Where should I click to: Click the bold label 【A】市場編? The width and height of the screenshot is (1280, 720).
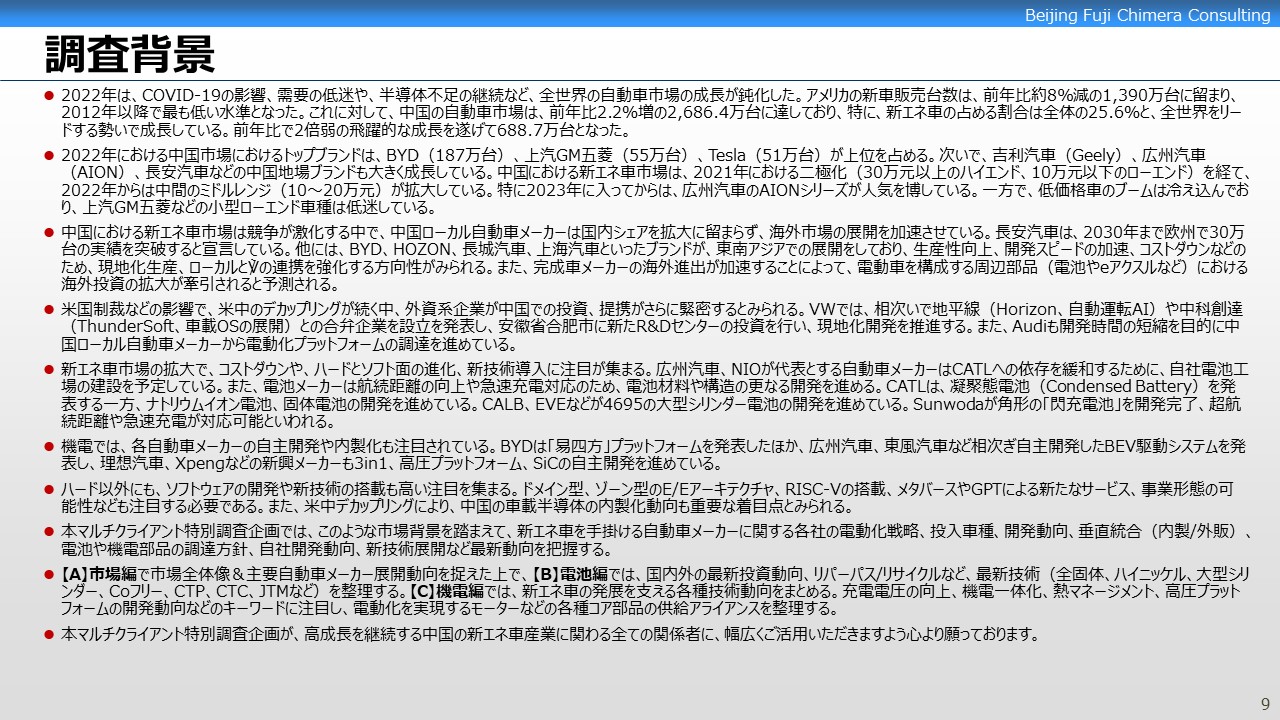pos(99,575)
